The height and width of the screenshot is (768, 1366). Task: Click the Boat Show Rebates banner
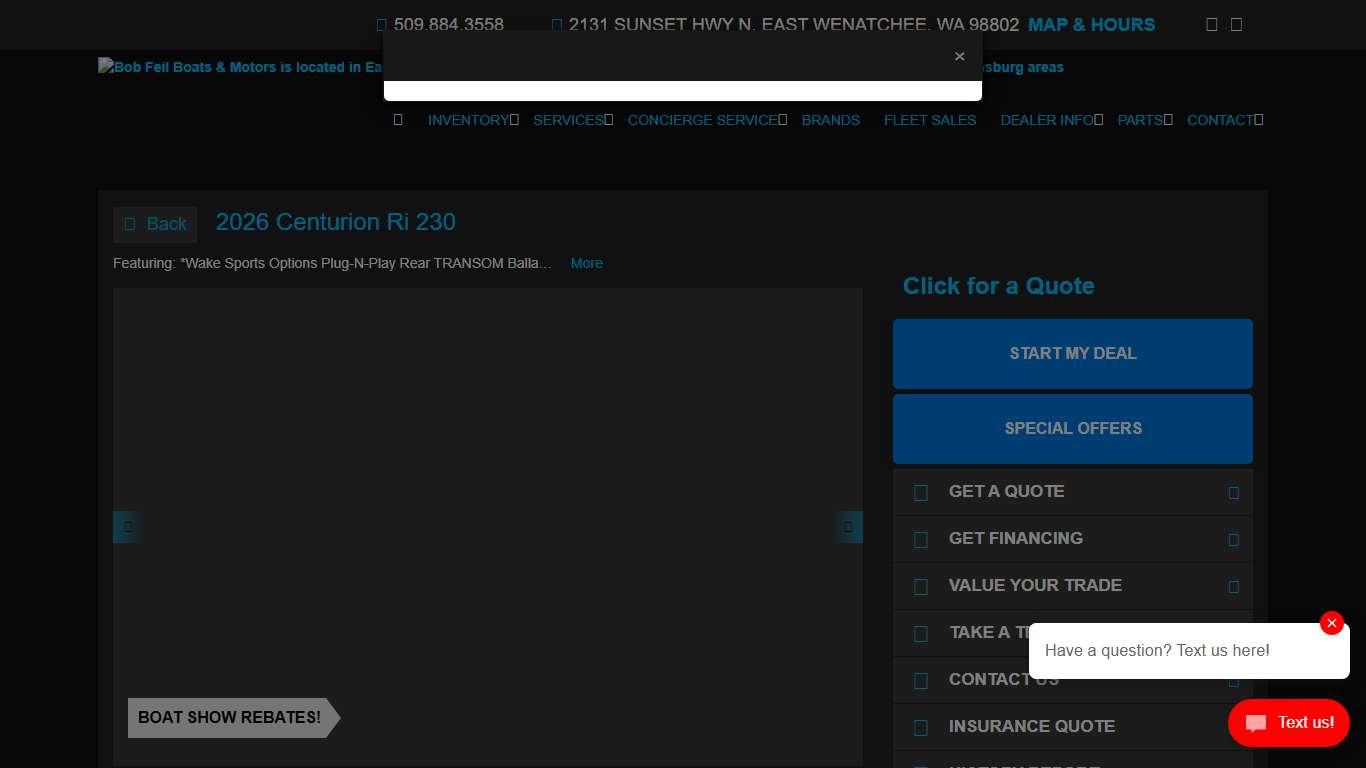(x=230, y=718)
